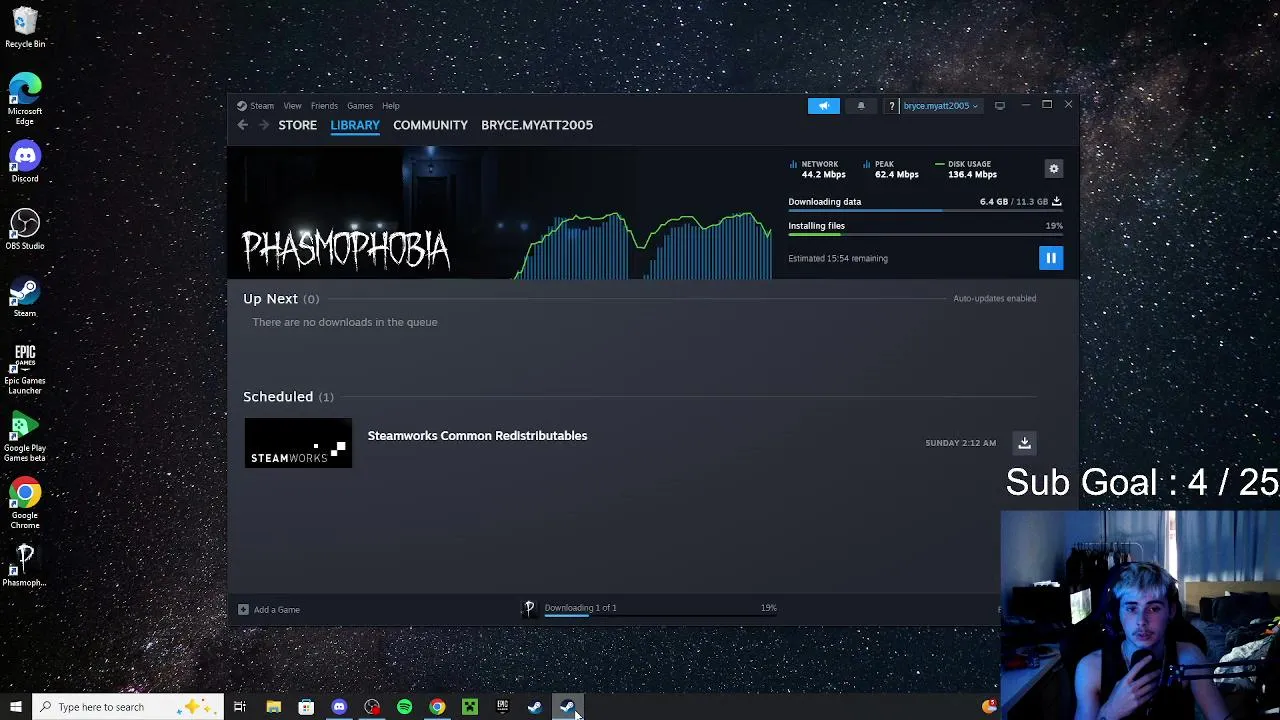
Task: Switch to the STORE tab
Action: coord(298,125)
